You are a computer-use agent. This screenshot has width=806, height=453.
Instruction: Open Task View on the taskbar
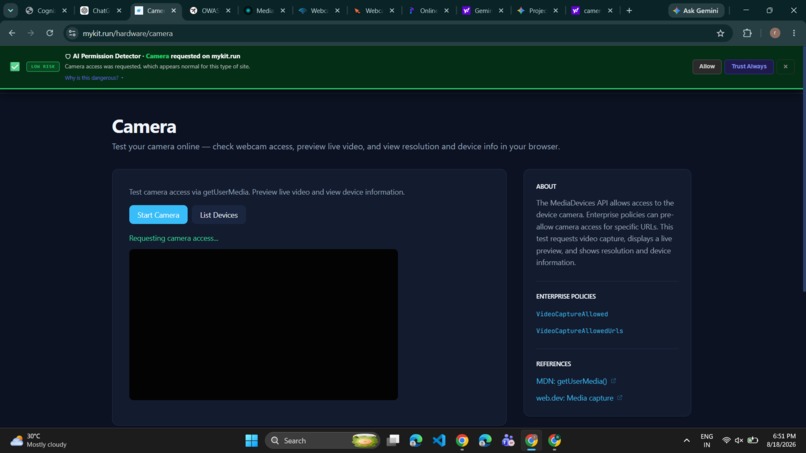click(x=393, y=440)
